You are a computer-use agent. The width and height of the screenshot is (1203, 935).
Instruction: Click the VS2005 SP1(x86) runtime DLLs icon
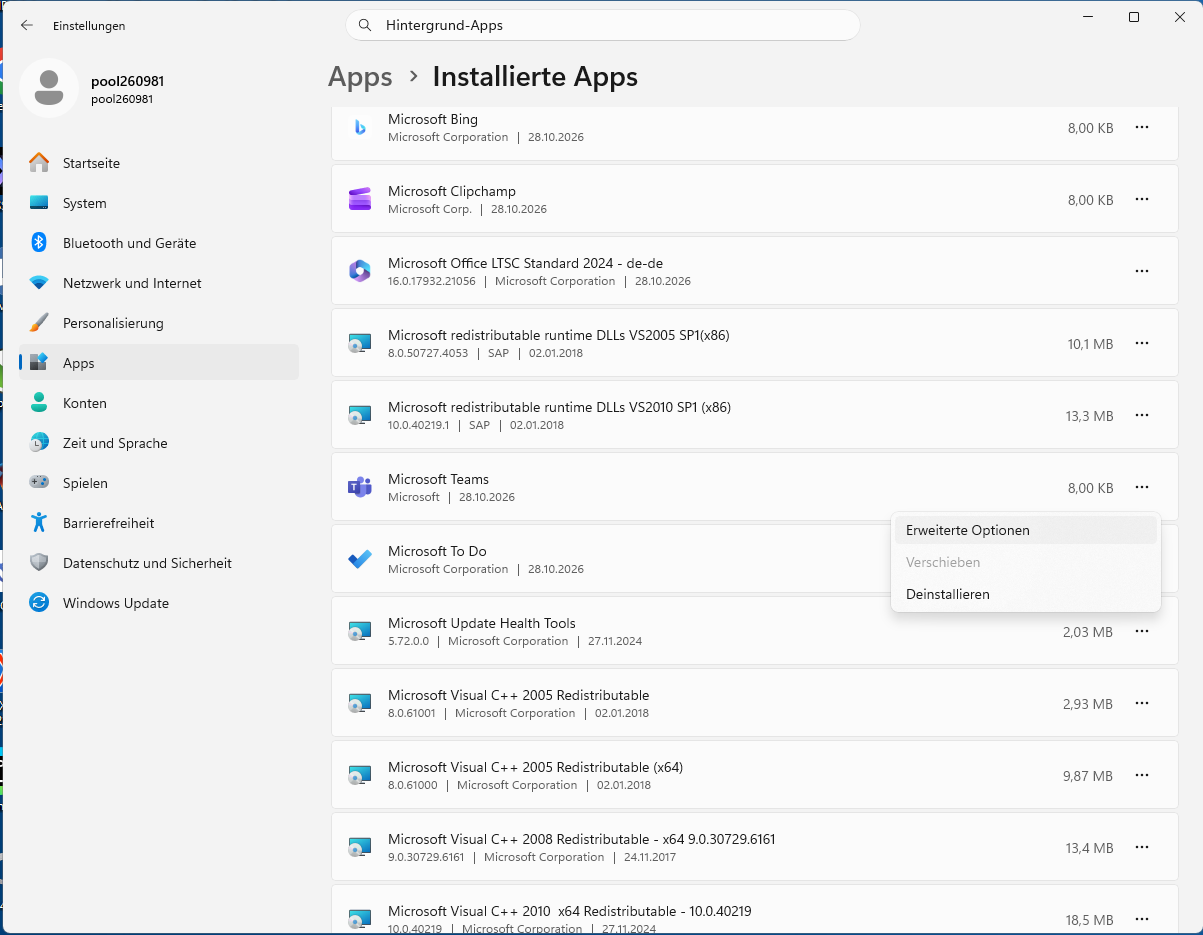(360, 343)
